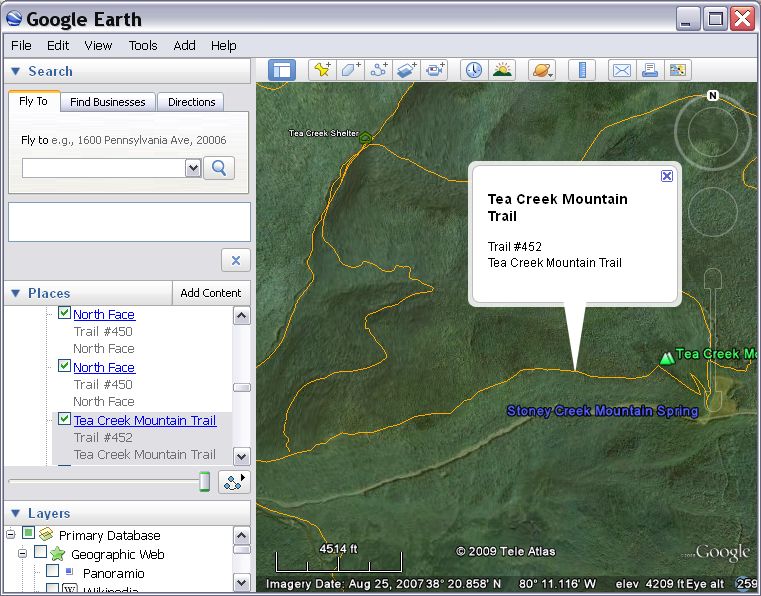Open the Tea Creek Mountain Trail link
The image size is (761, 596).
point(145,420)
